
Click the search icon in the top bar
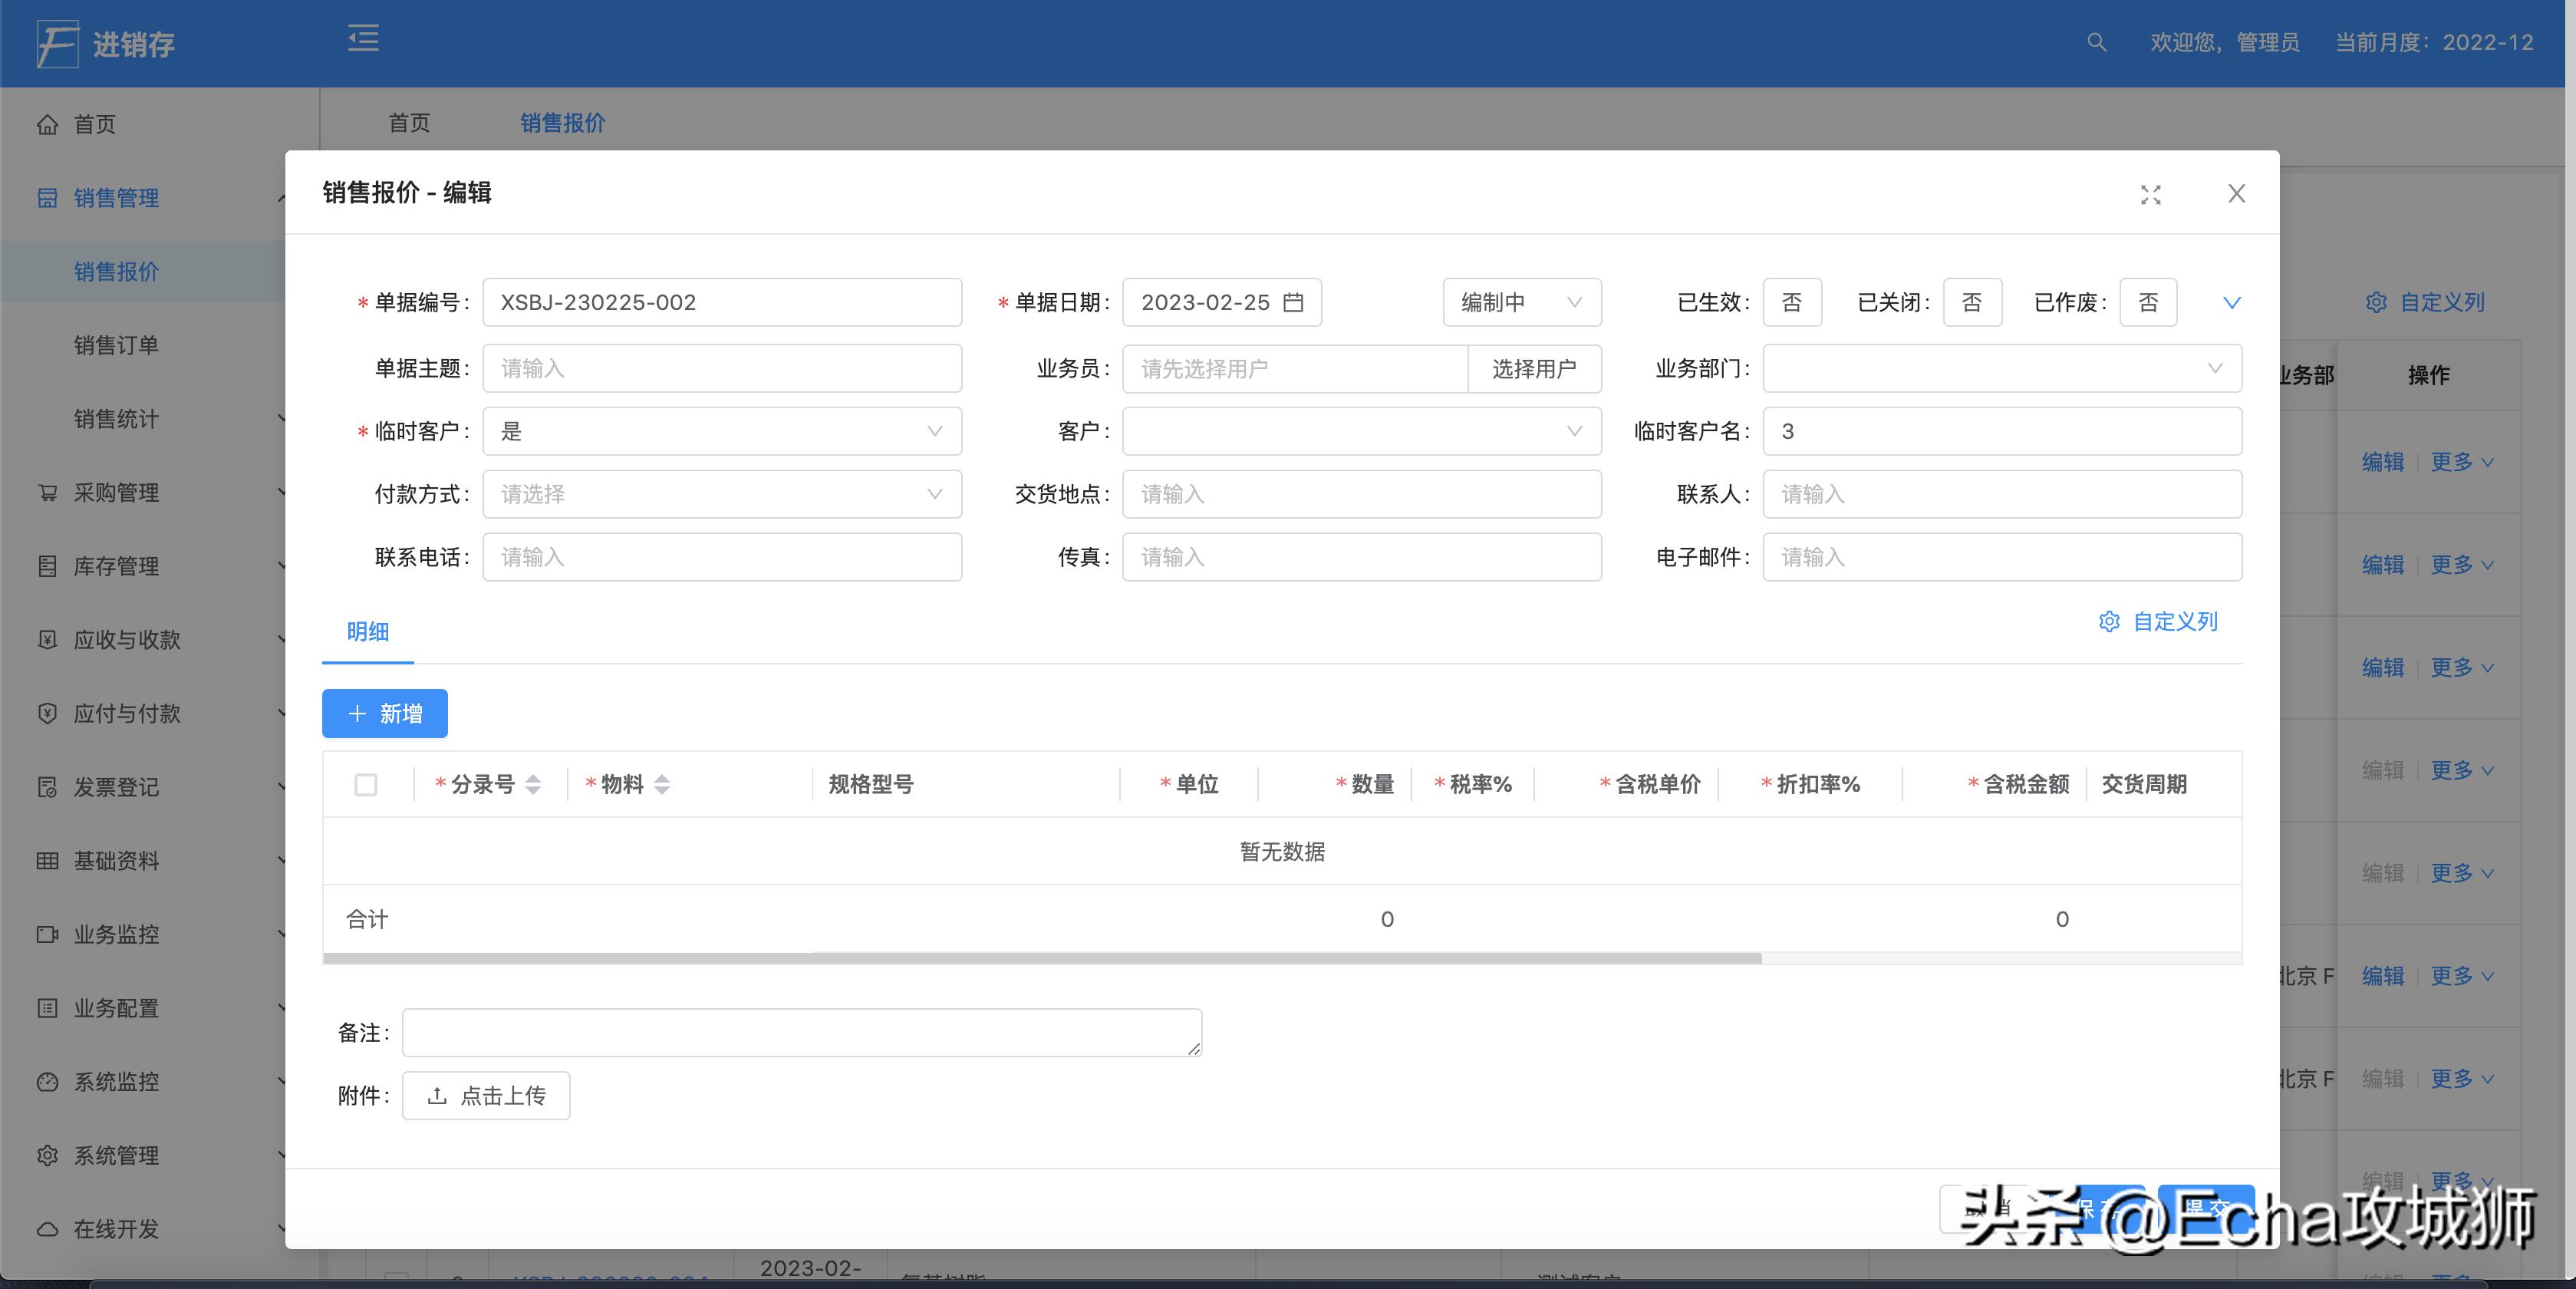(x=2096, y=43)
